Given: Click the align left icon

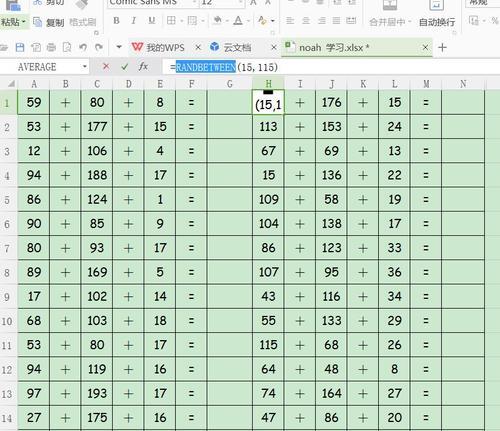Looking at the screenshot, I should [x=290, y=21].
